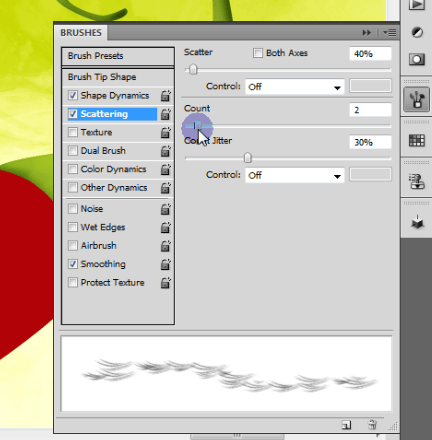Select the Texture options label
432x440 pixels.
[96, 132]
